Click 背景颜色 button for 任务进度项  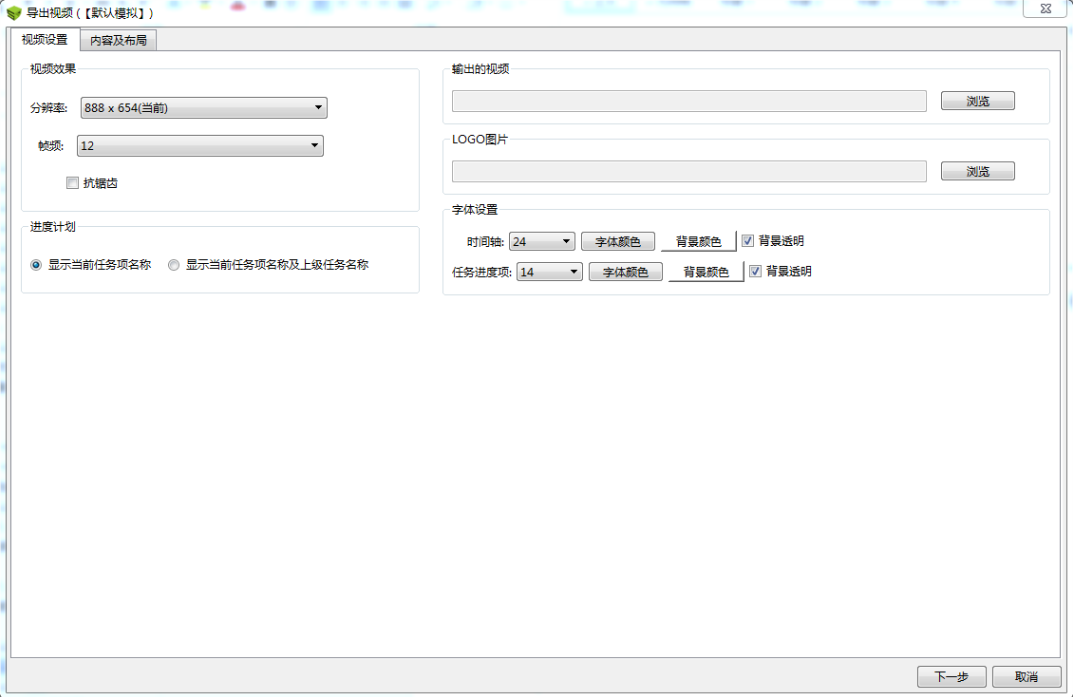(x=706, y=272)
